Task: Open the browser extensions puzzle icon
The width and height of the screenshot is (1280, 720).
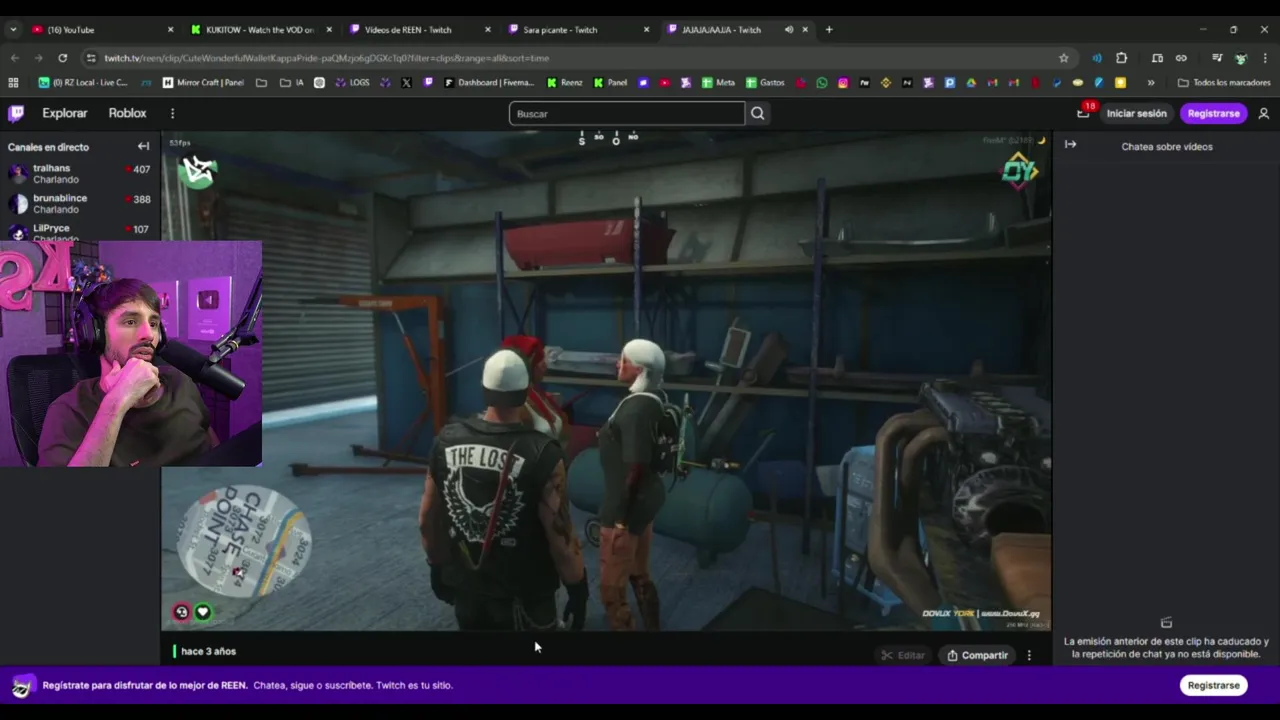Action: pos(1121,58)
